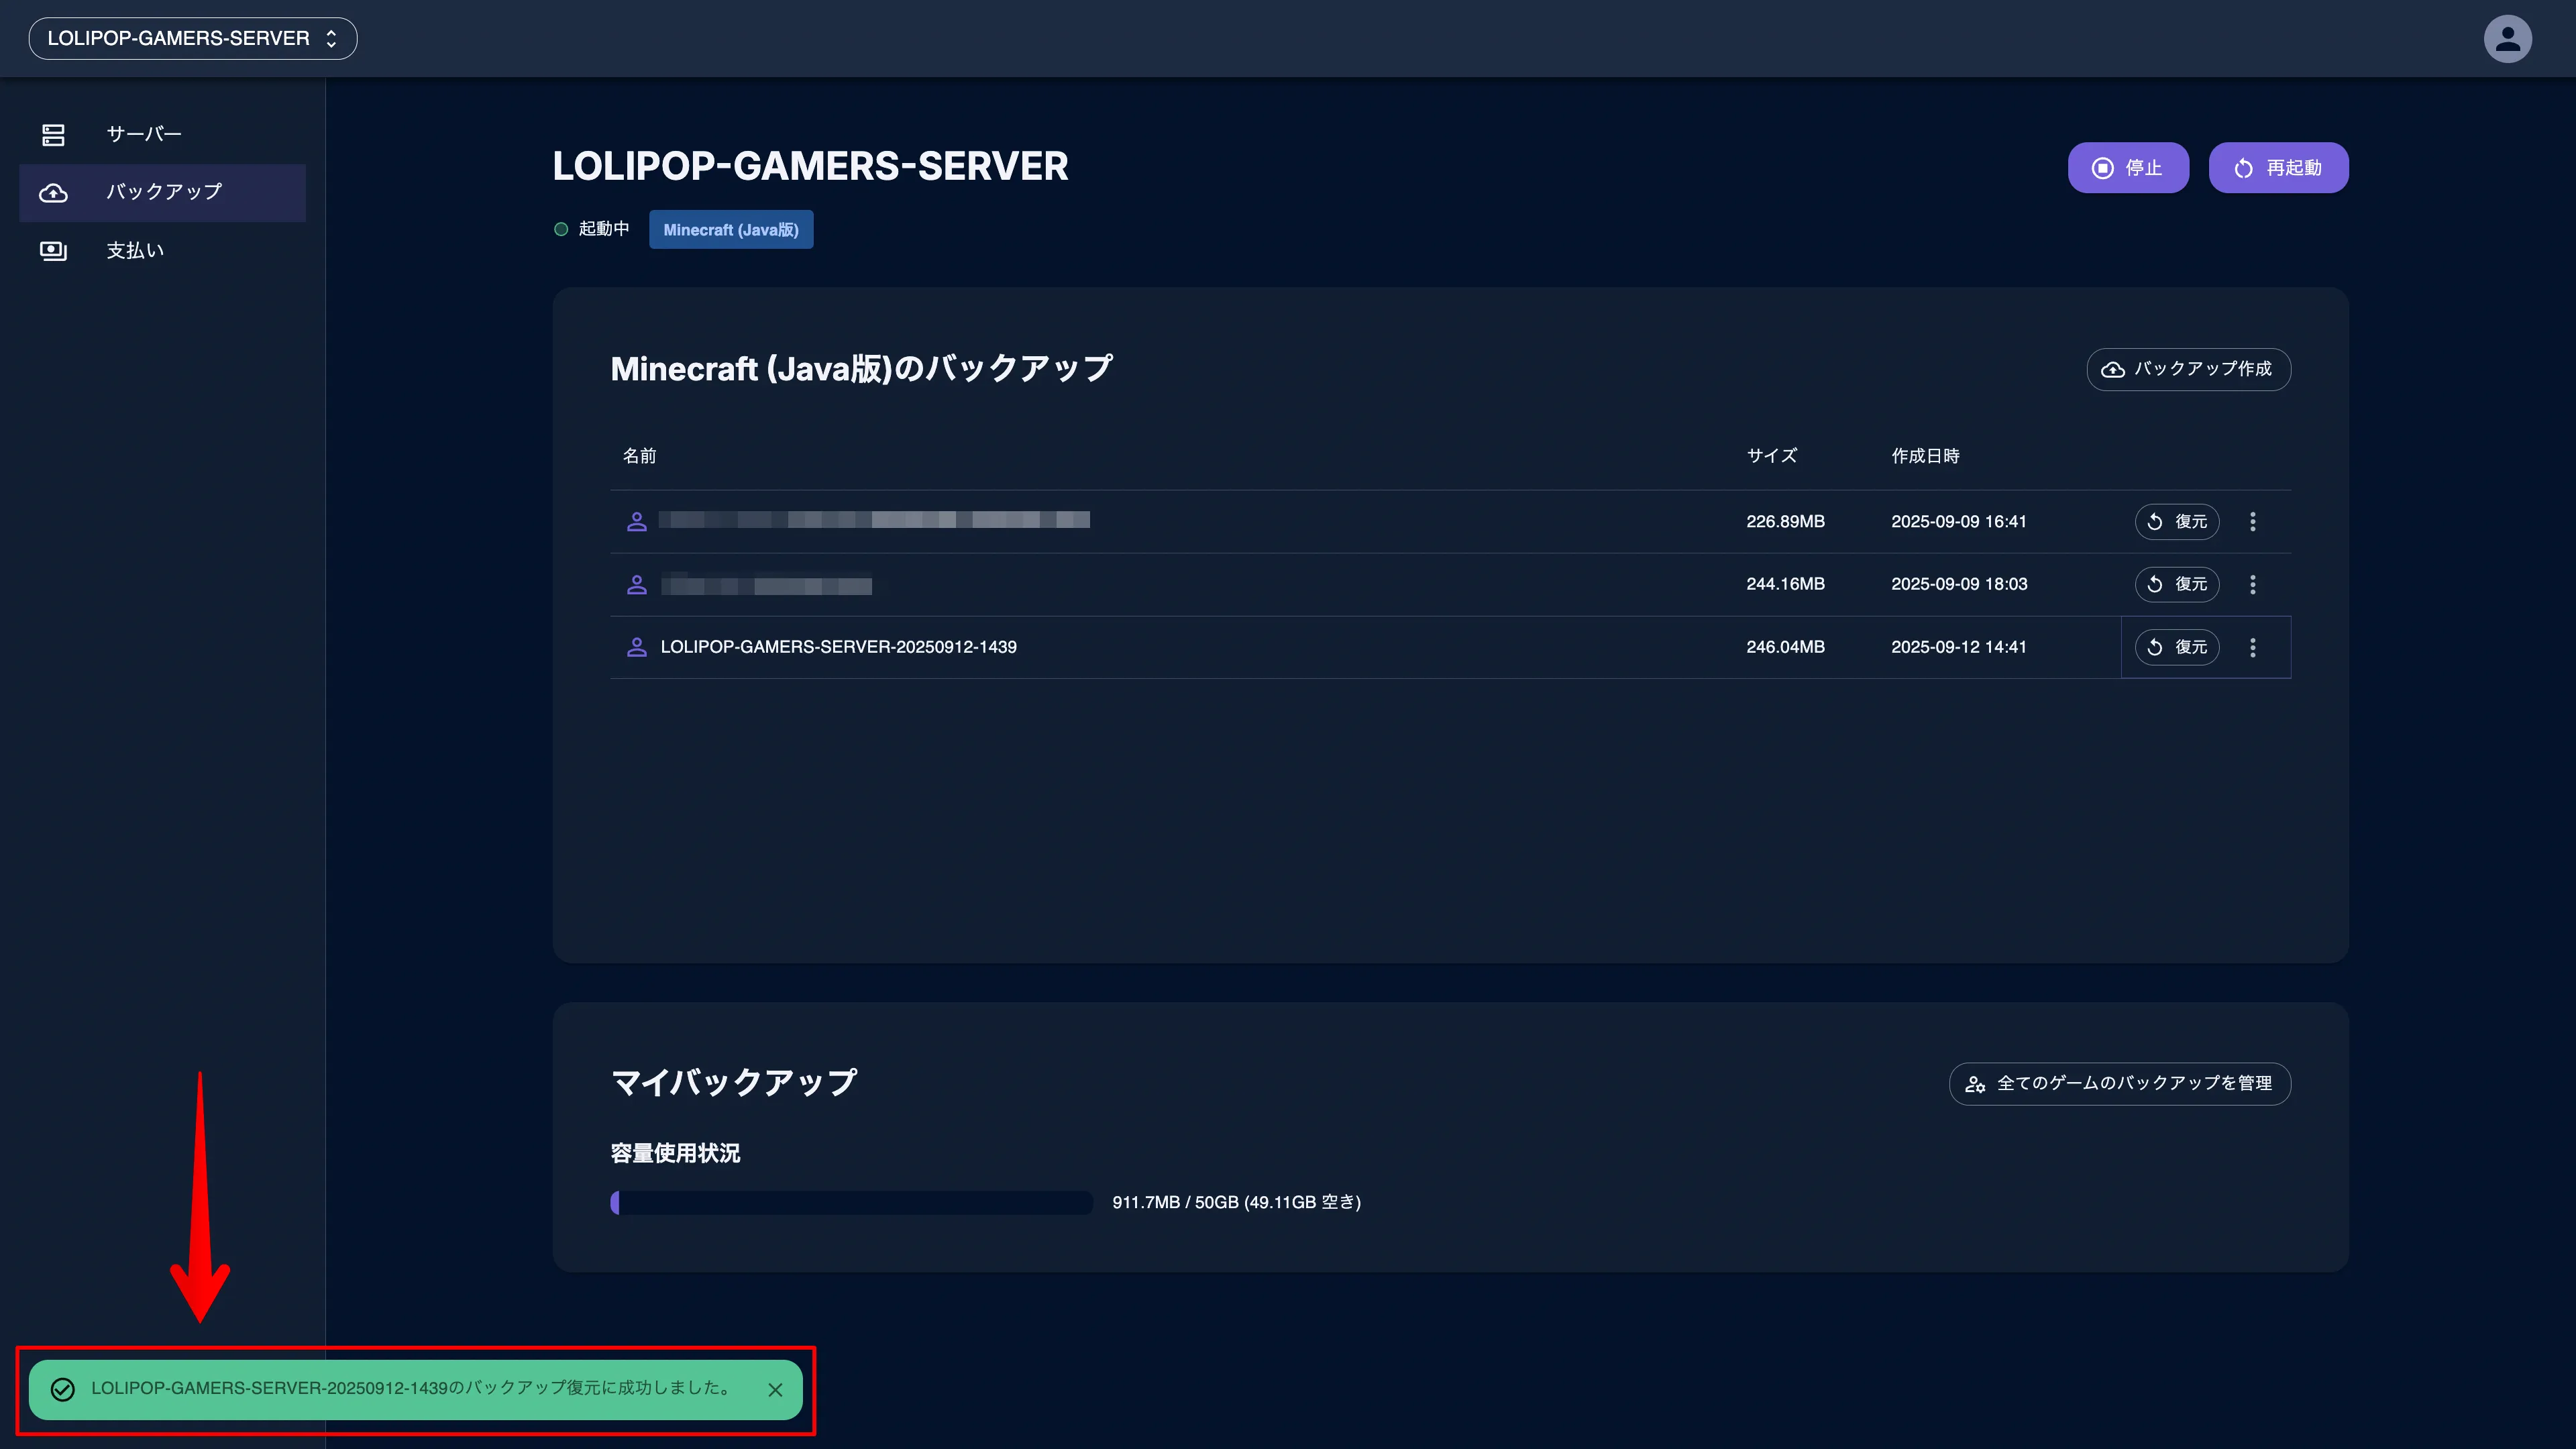Screen dimensions: 2576x1449
Task: Dismiss the green success notification
Action: pos(775,1390)
